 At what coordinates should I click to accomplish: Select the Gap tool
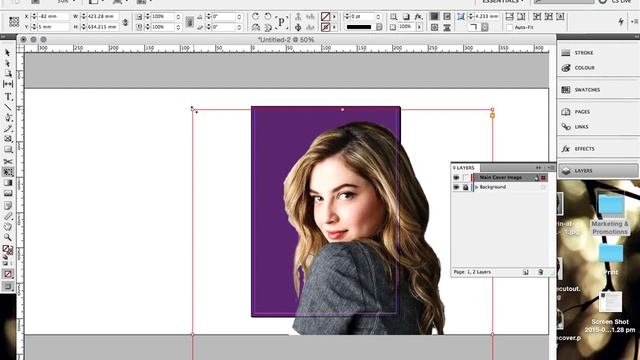(8, 84)
